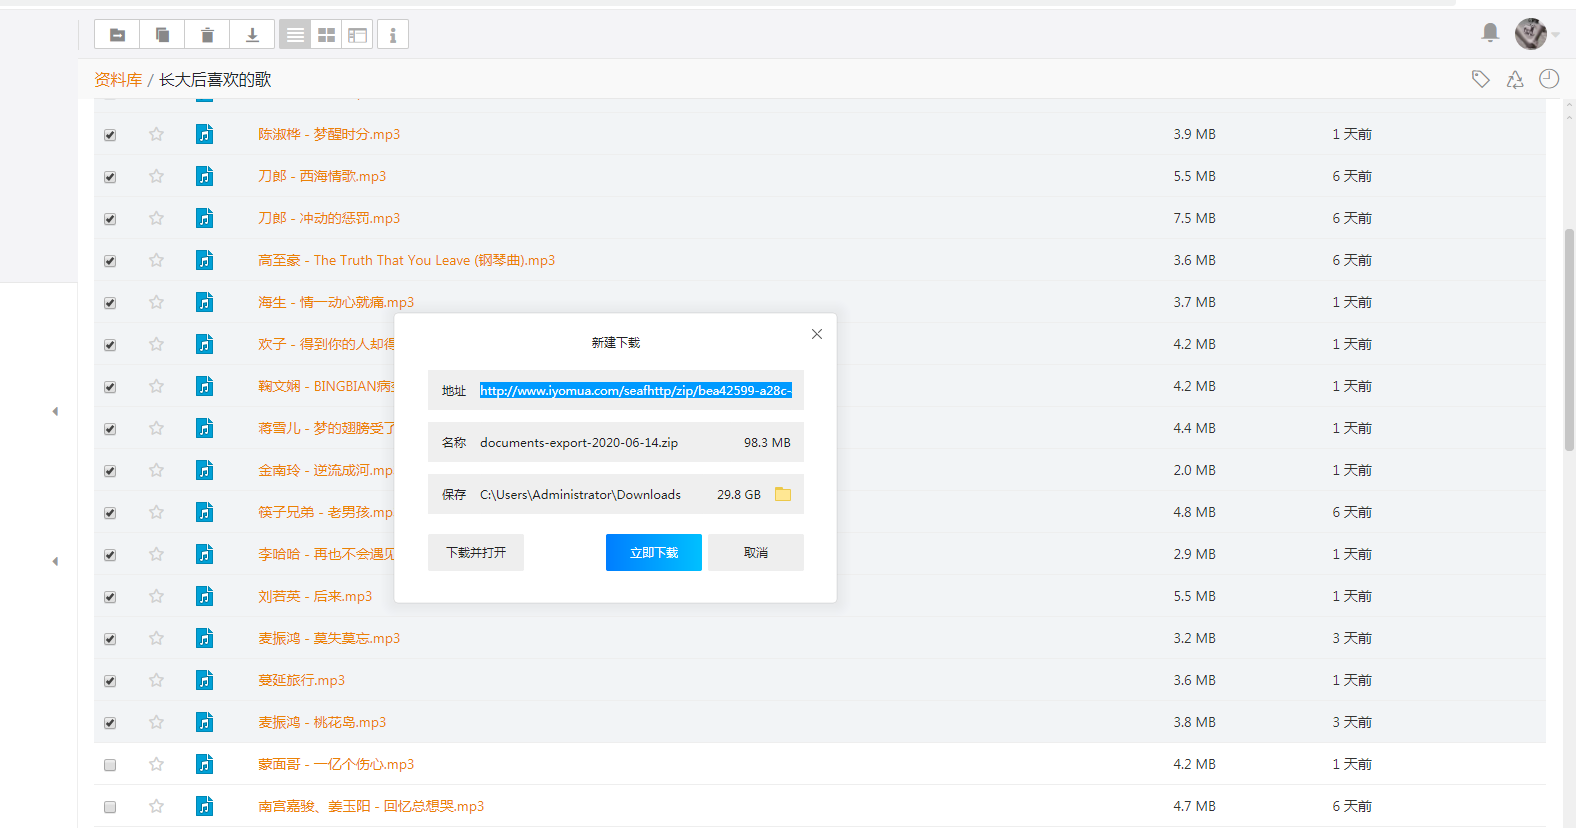The width and height of the screenshot is (1576, 828).
Task: Click the tags icon
Action: [x=1481, y=79]
